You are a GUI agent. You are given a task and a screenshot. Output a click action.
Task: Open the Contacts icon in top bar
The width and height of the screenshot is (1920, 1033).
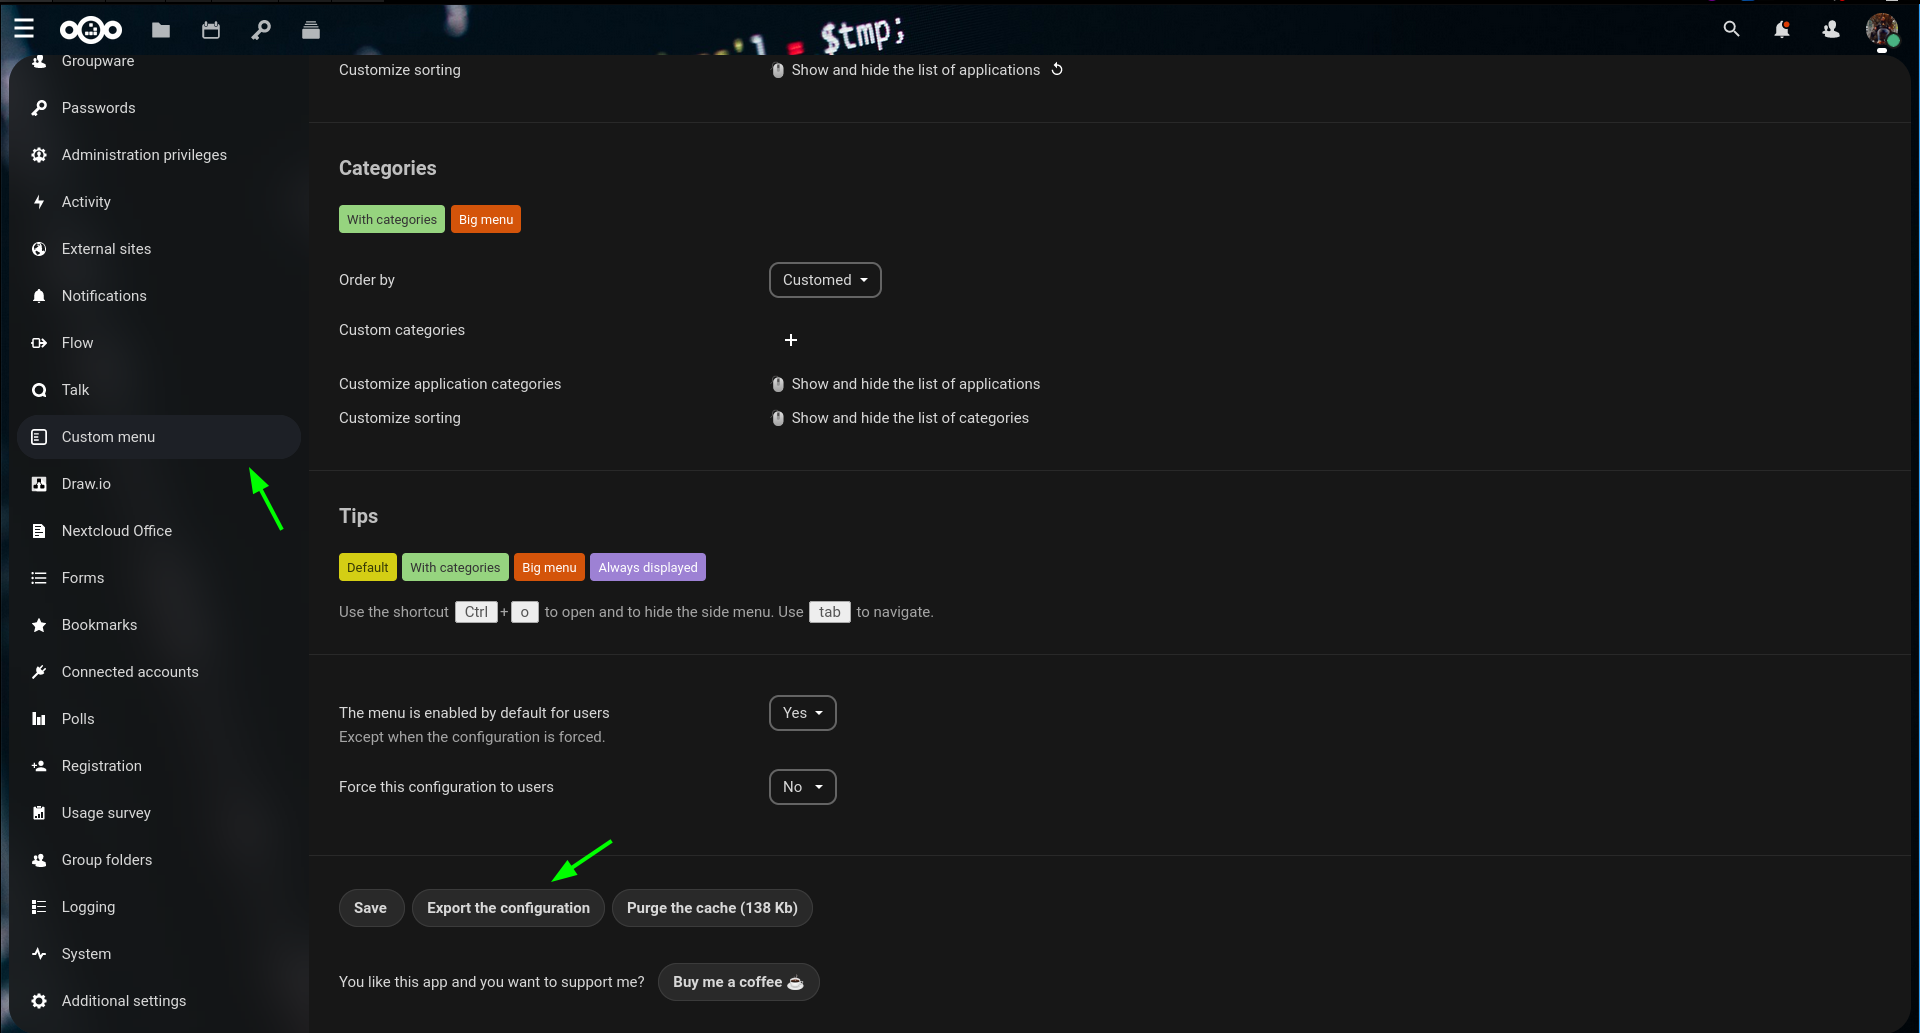point(1831,30)
